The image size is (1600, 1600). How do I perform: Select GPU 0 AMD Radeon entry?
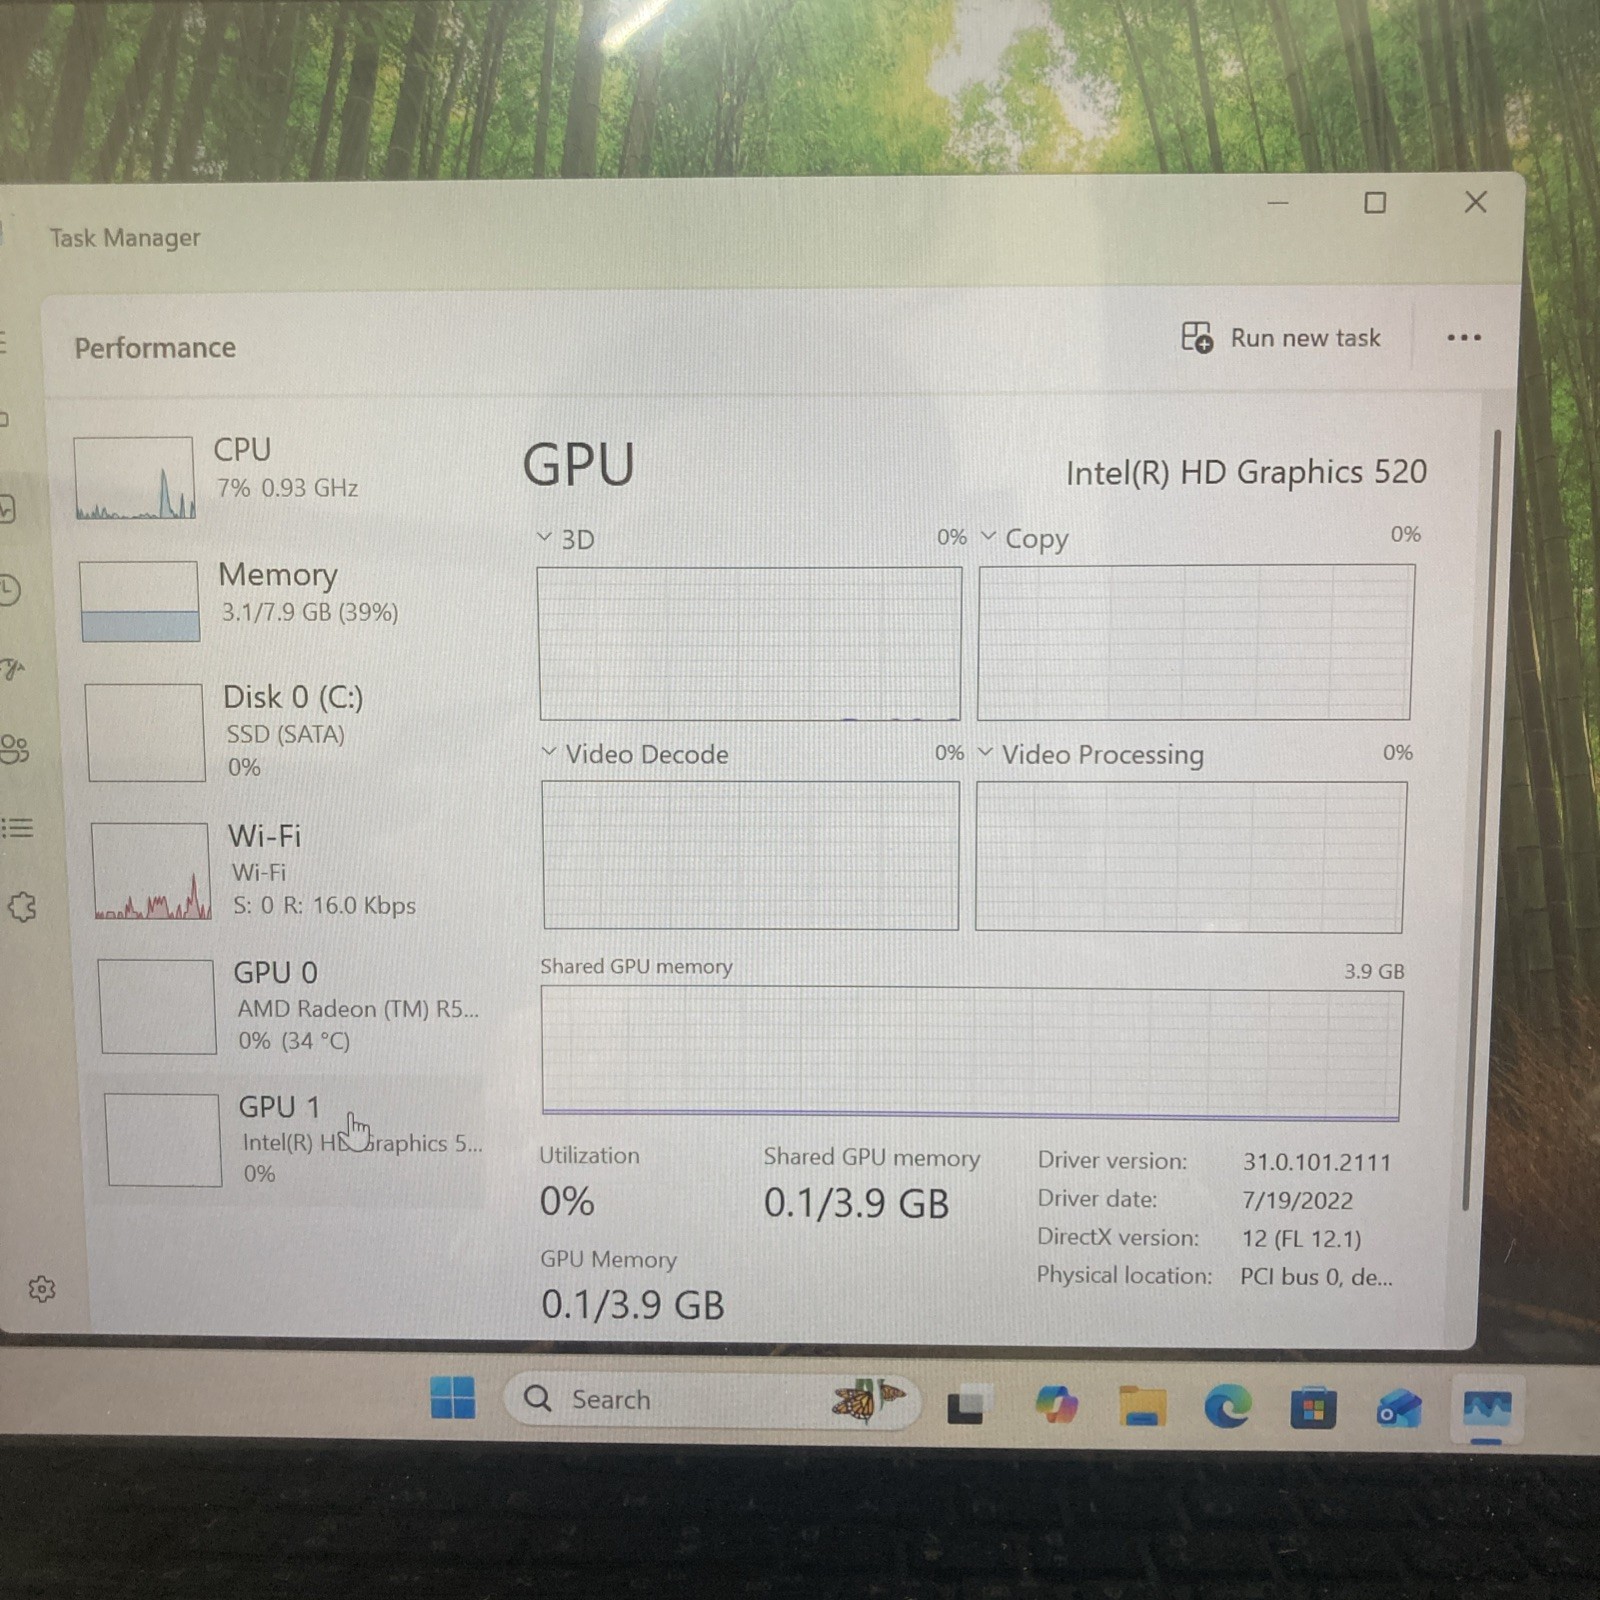click(x=288, y=1005)
